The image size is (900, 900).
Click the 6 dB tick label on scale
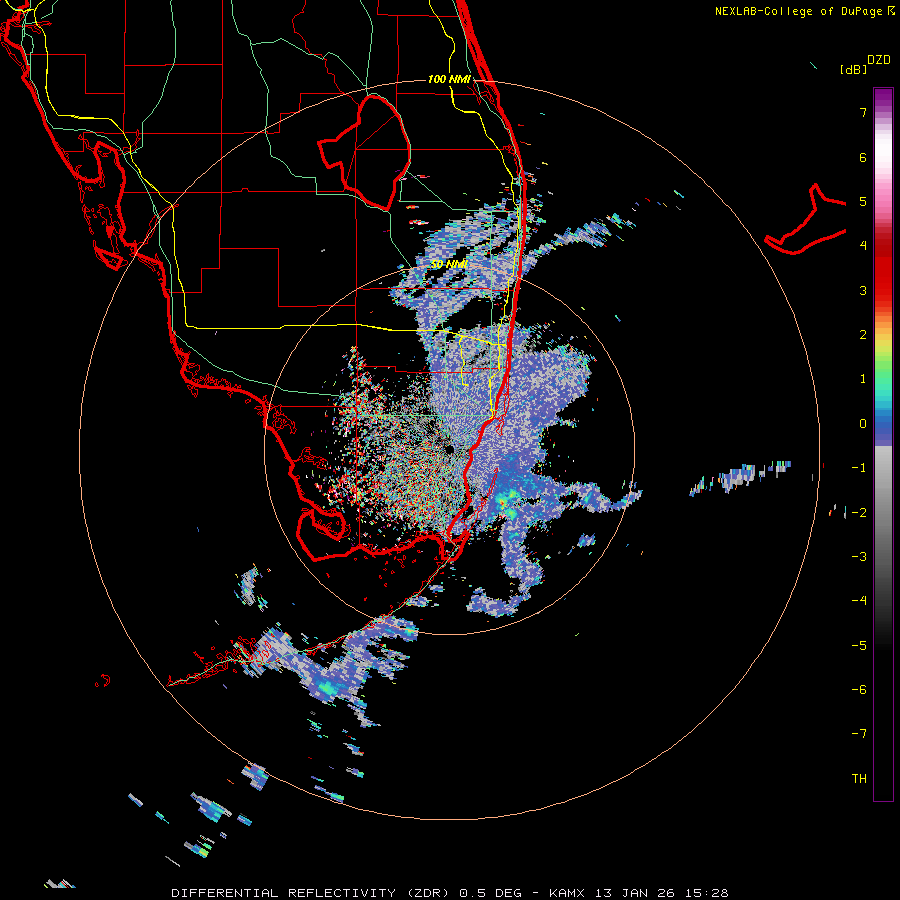(x=863, y=157)
